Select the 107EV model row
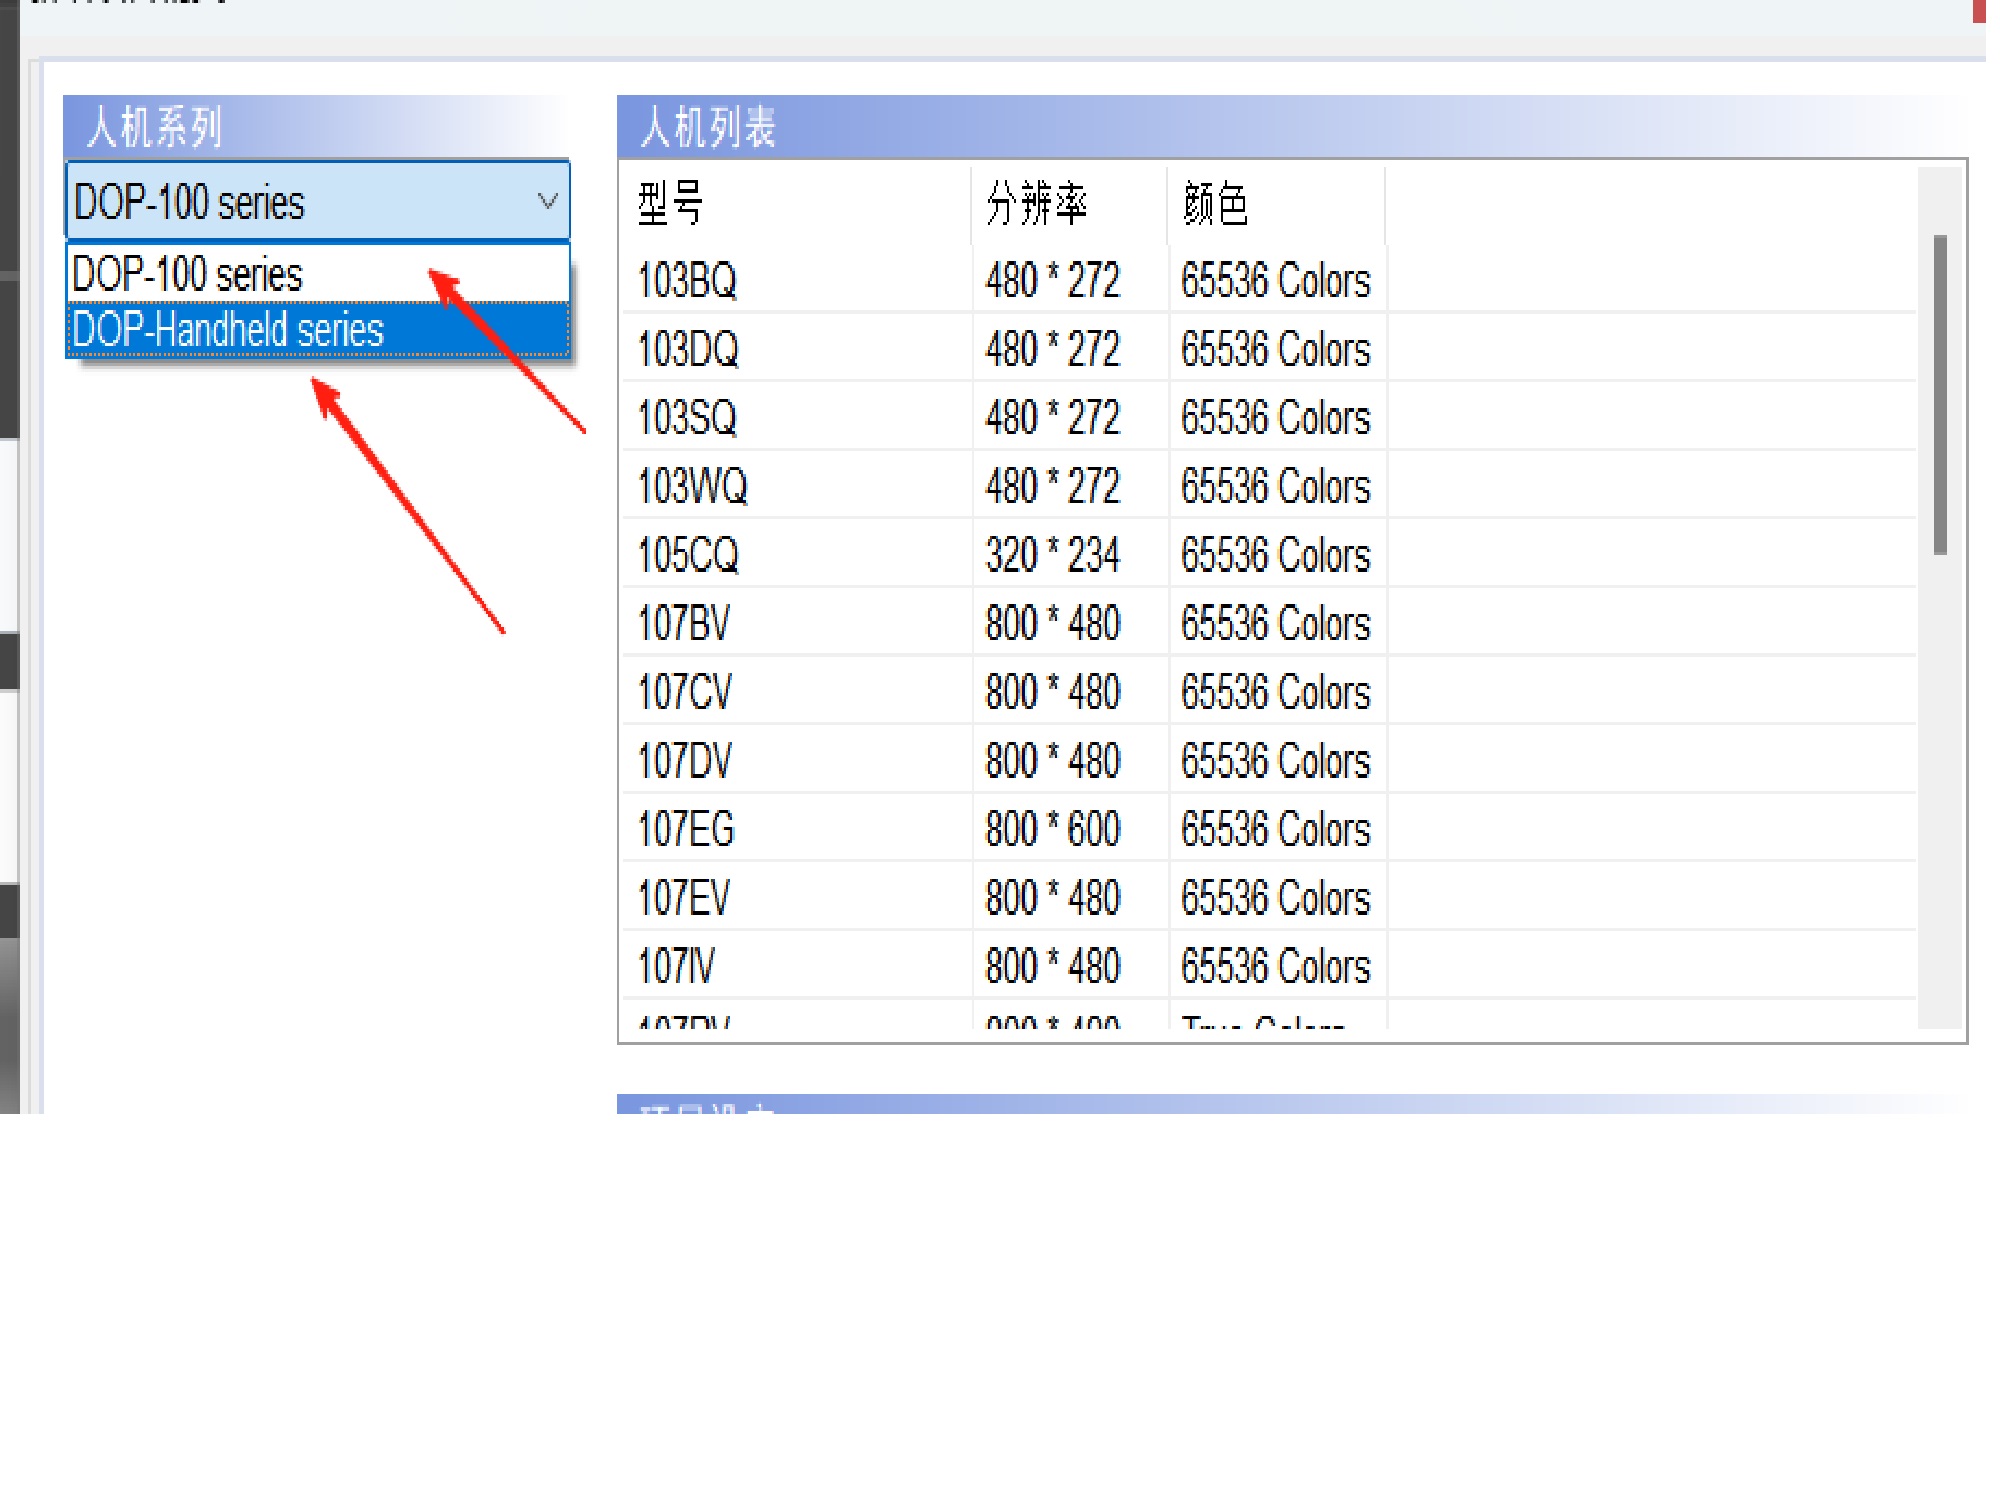 [684, 898]
